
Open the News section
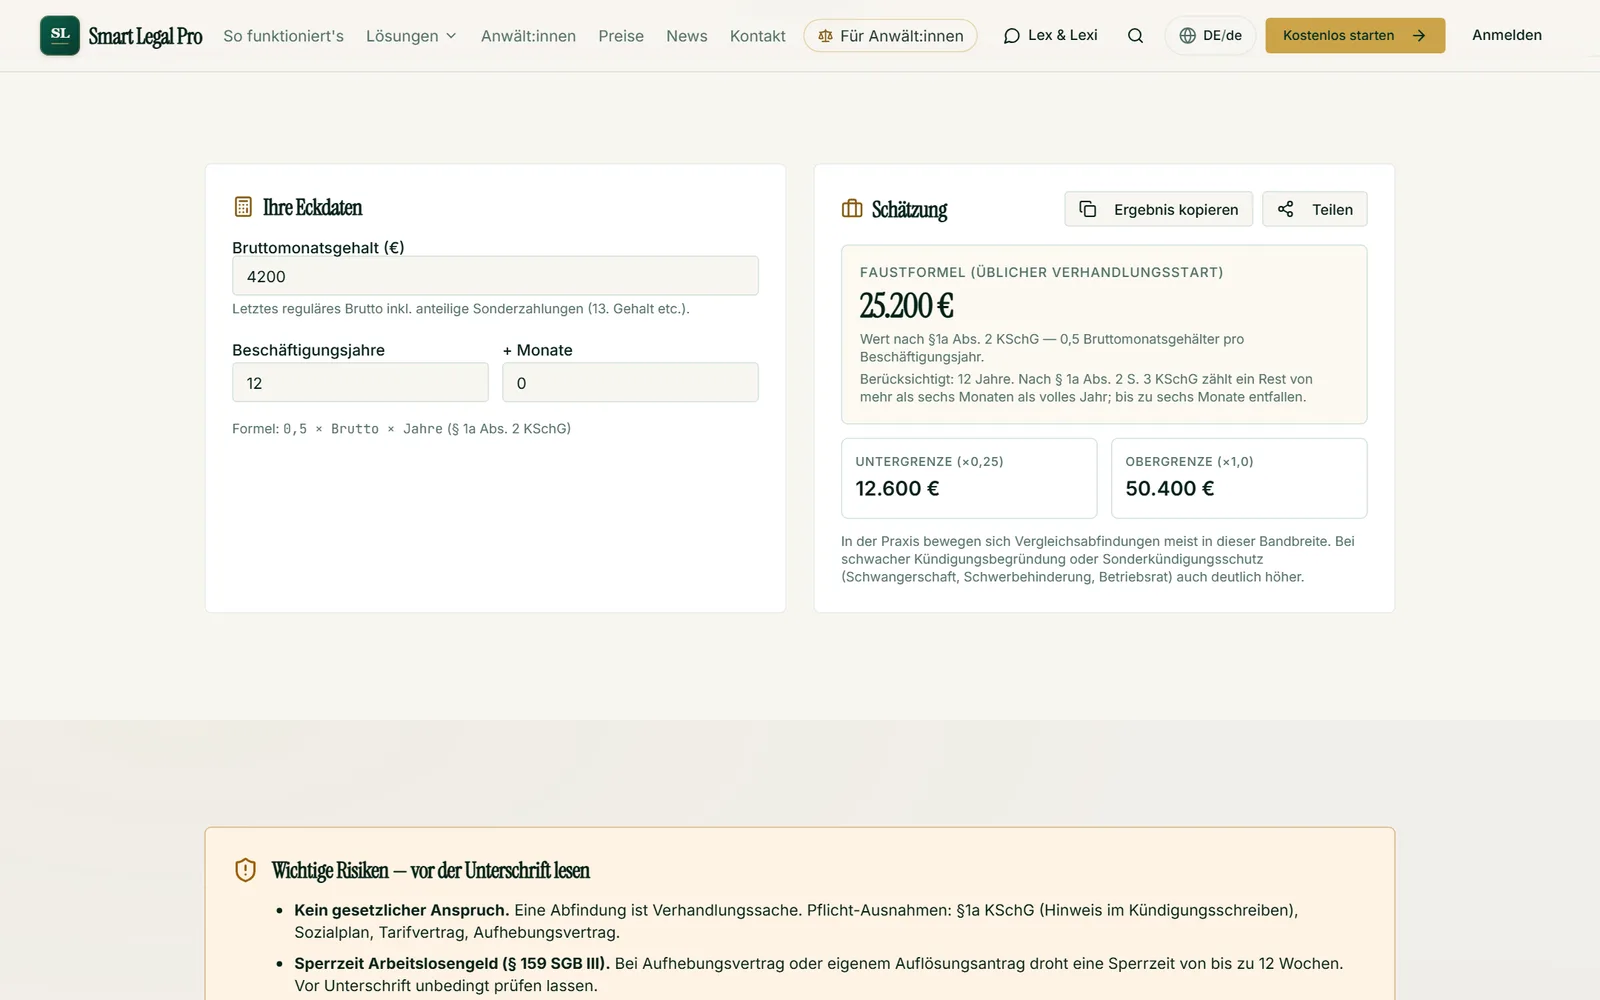(687, 36)
